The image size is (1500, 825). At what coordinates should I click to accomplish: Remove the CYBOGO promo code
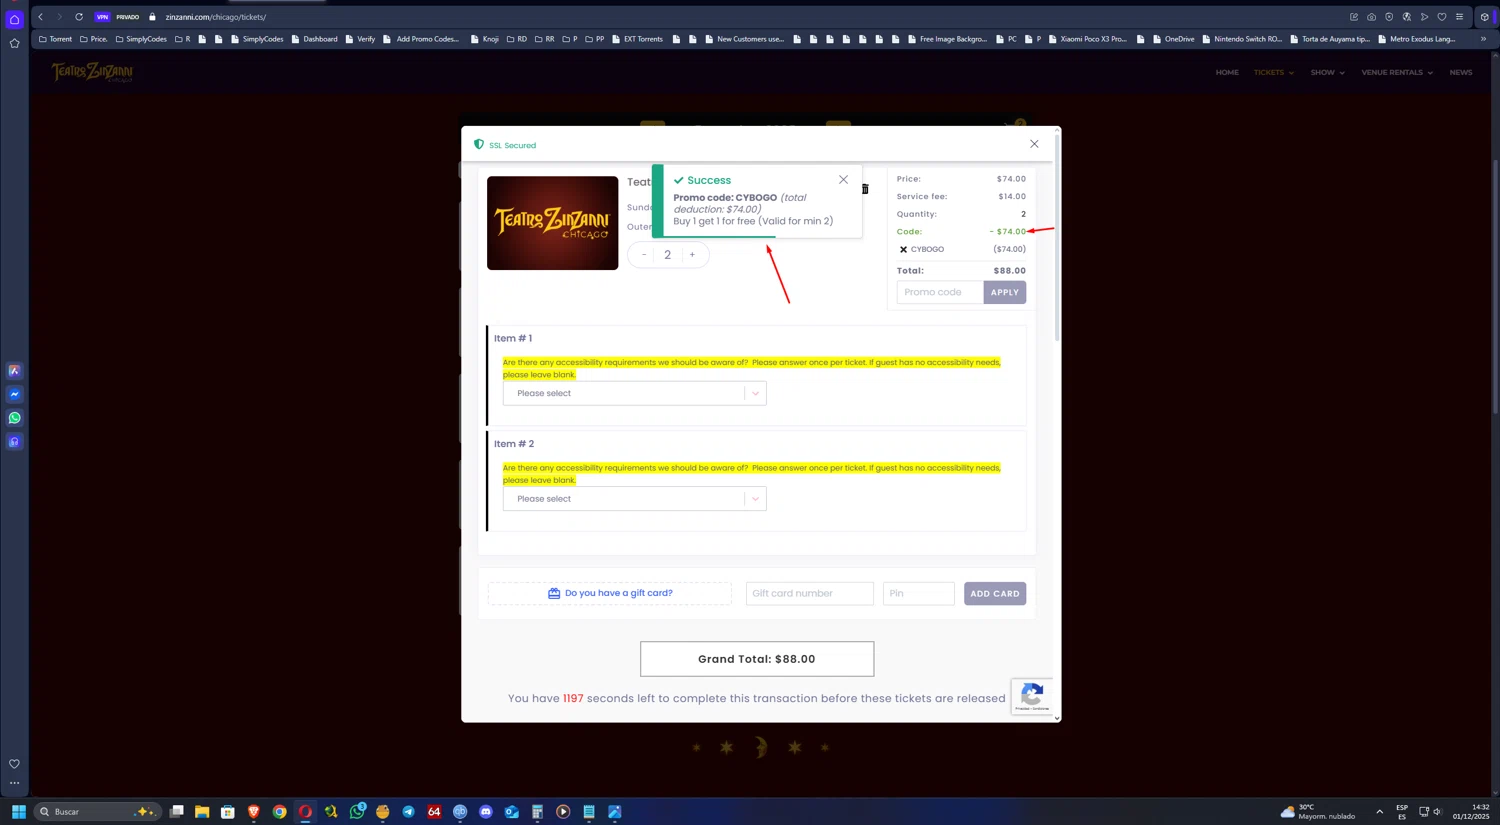903,249
